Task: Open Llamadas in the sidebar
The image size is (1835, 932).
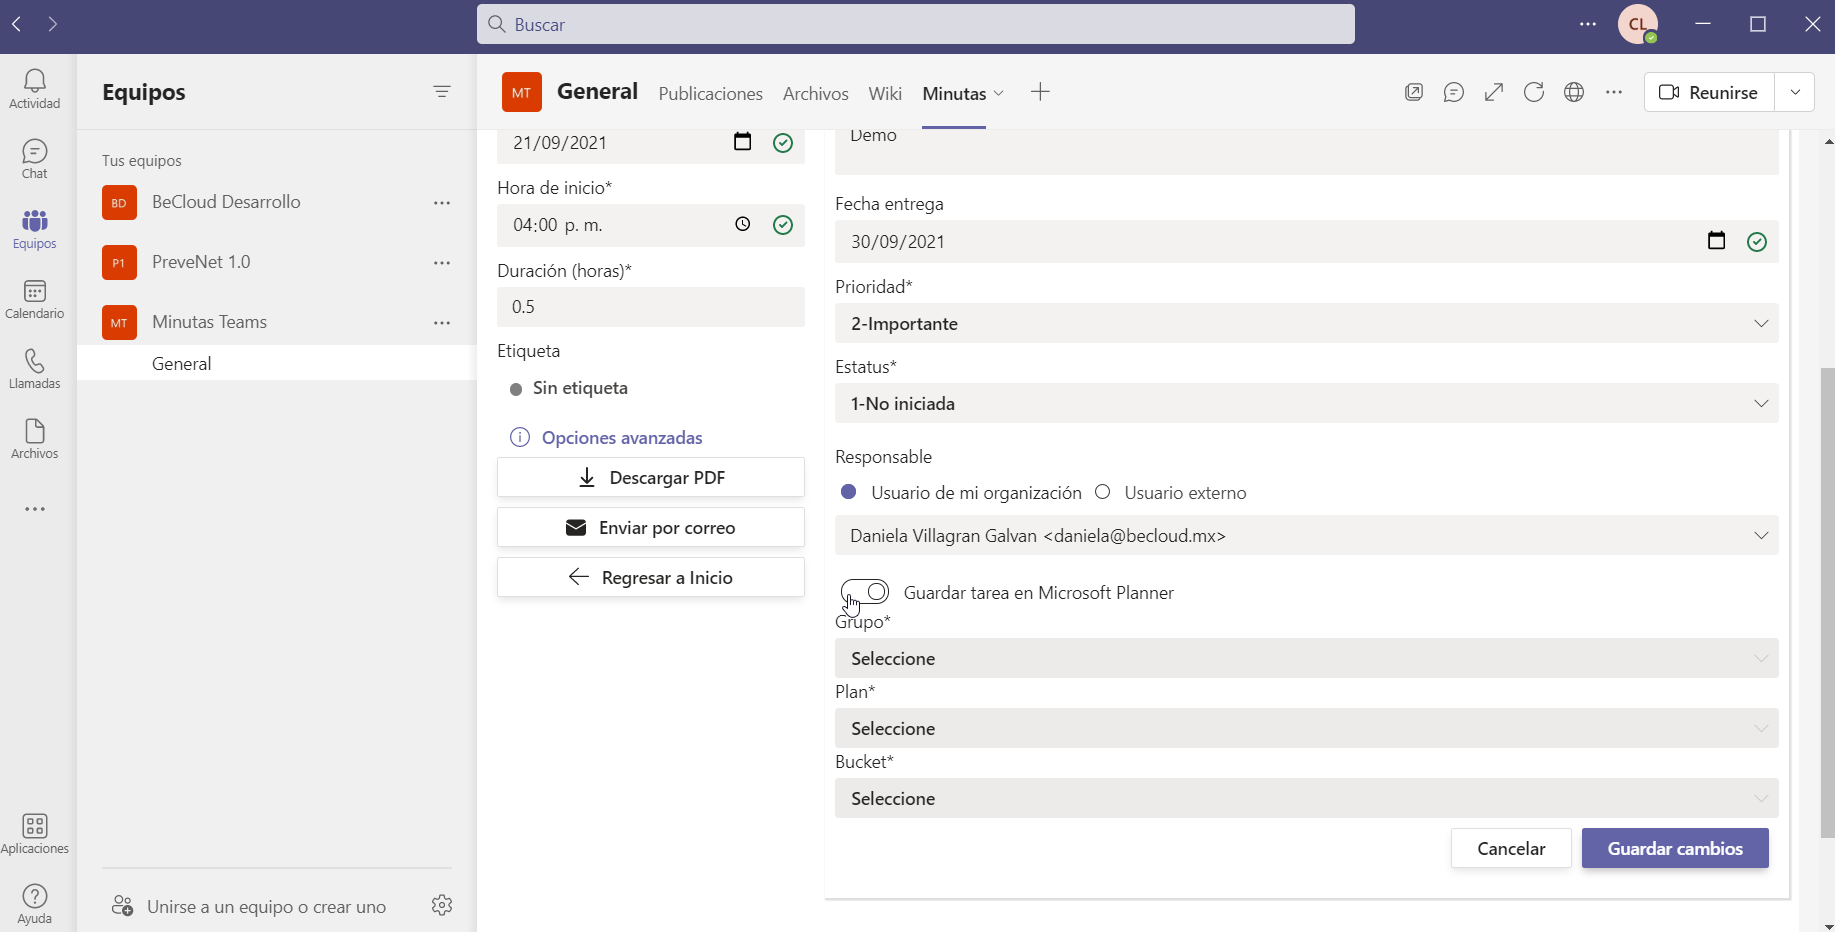Action: point(35,369)
